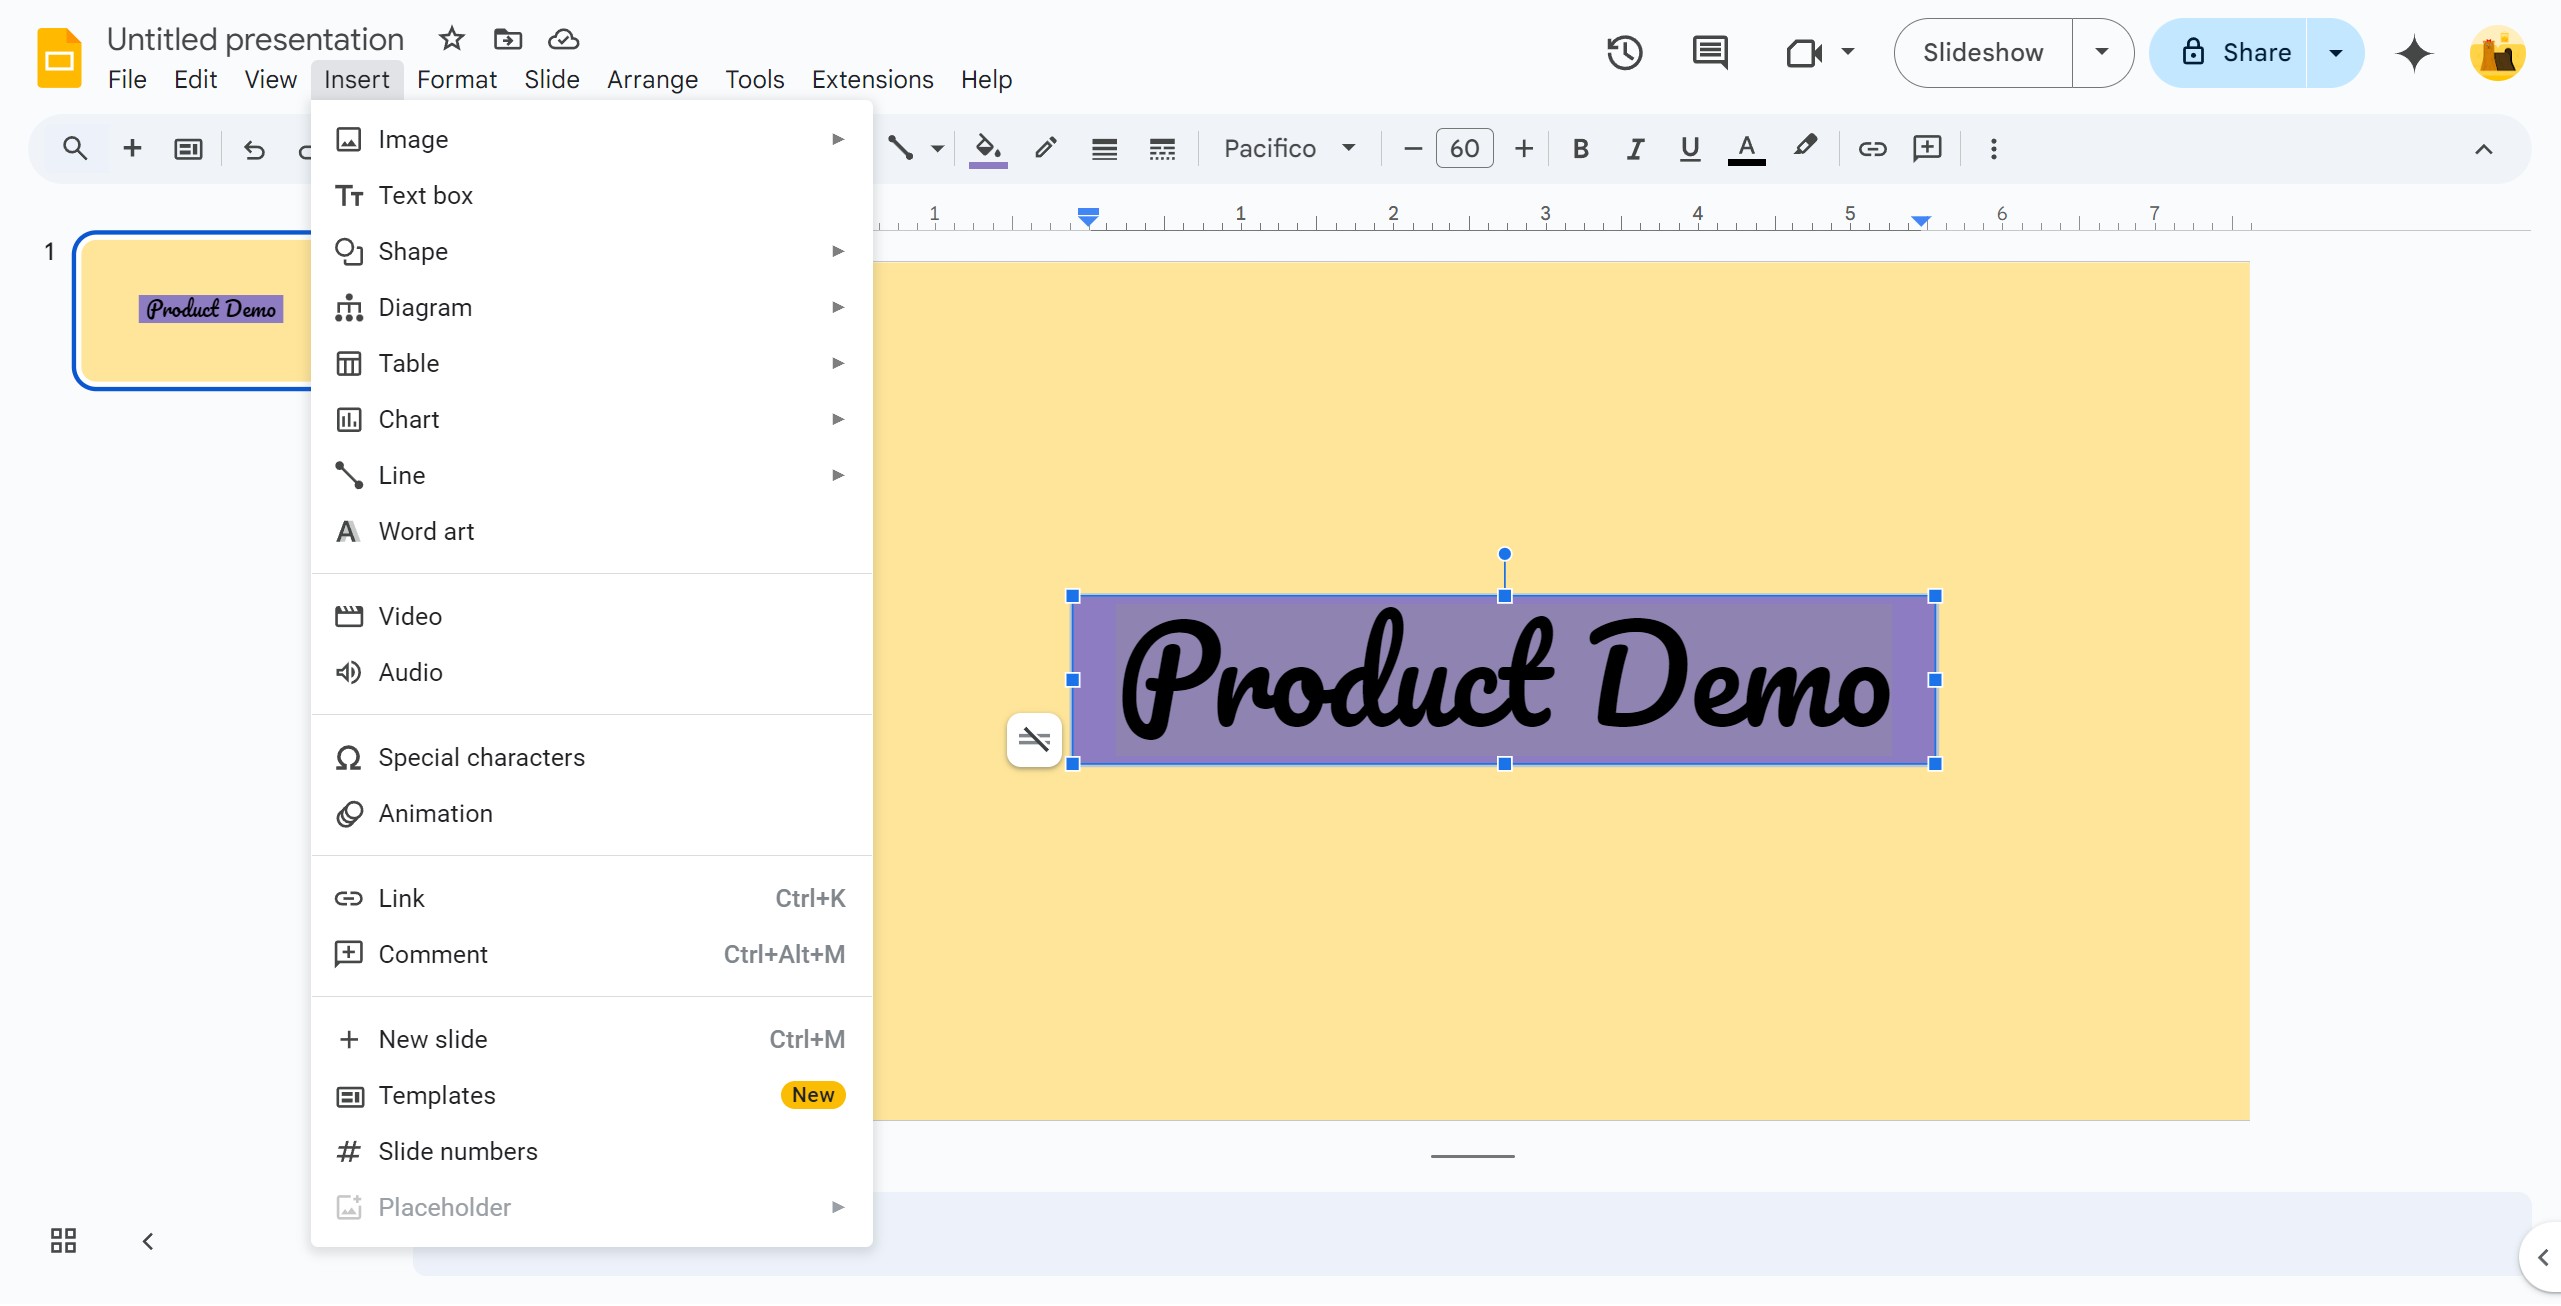Toggle underline formatting
The height and width of the screenshot is (1306, 2561).
(1690, 148)
